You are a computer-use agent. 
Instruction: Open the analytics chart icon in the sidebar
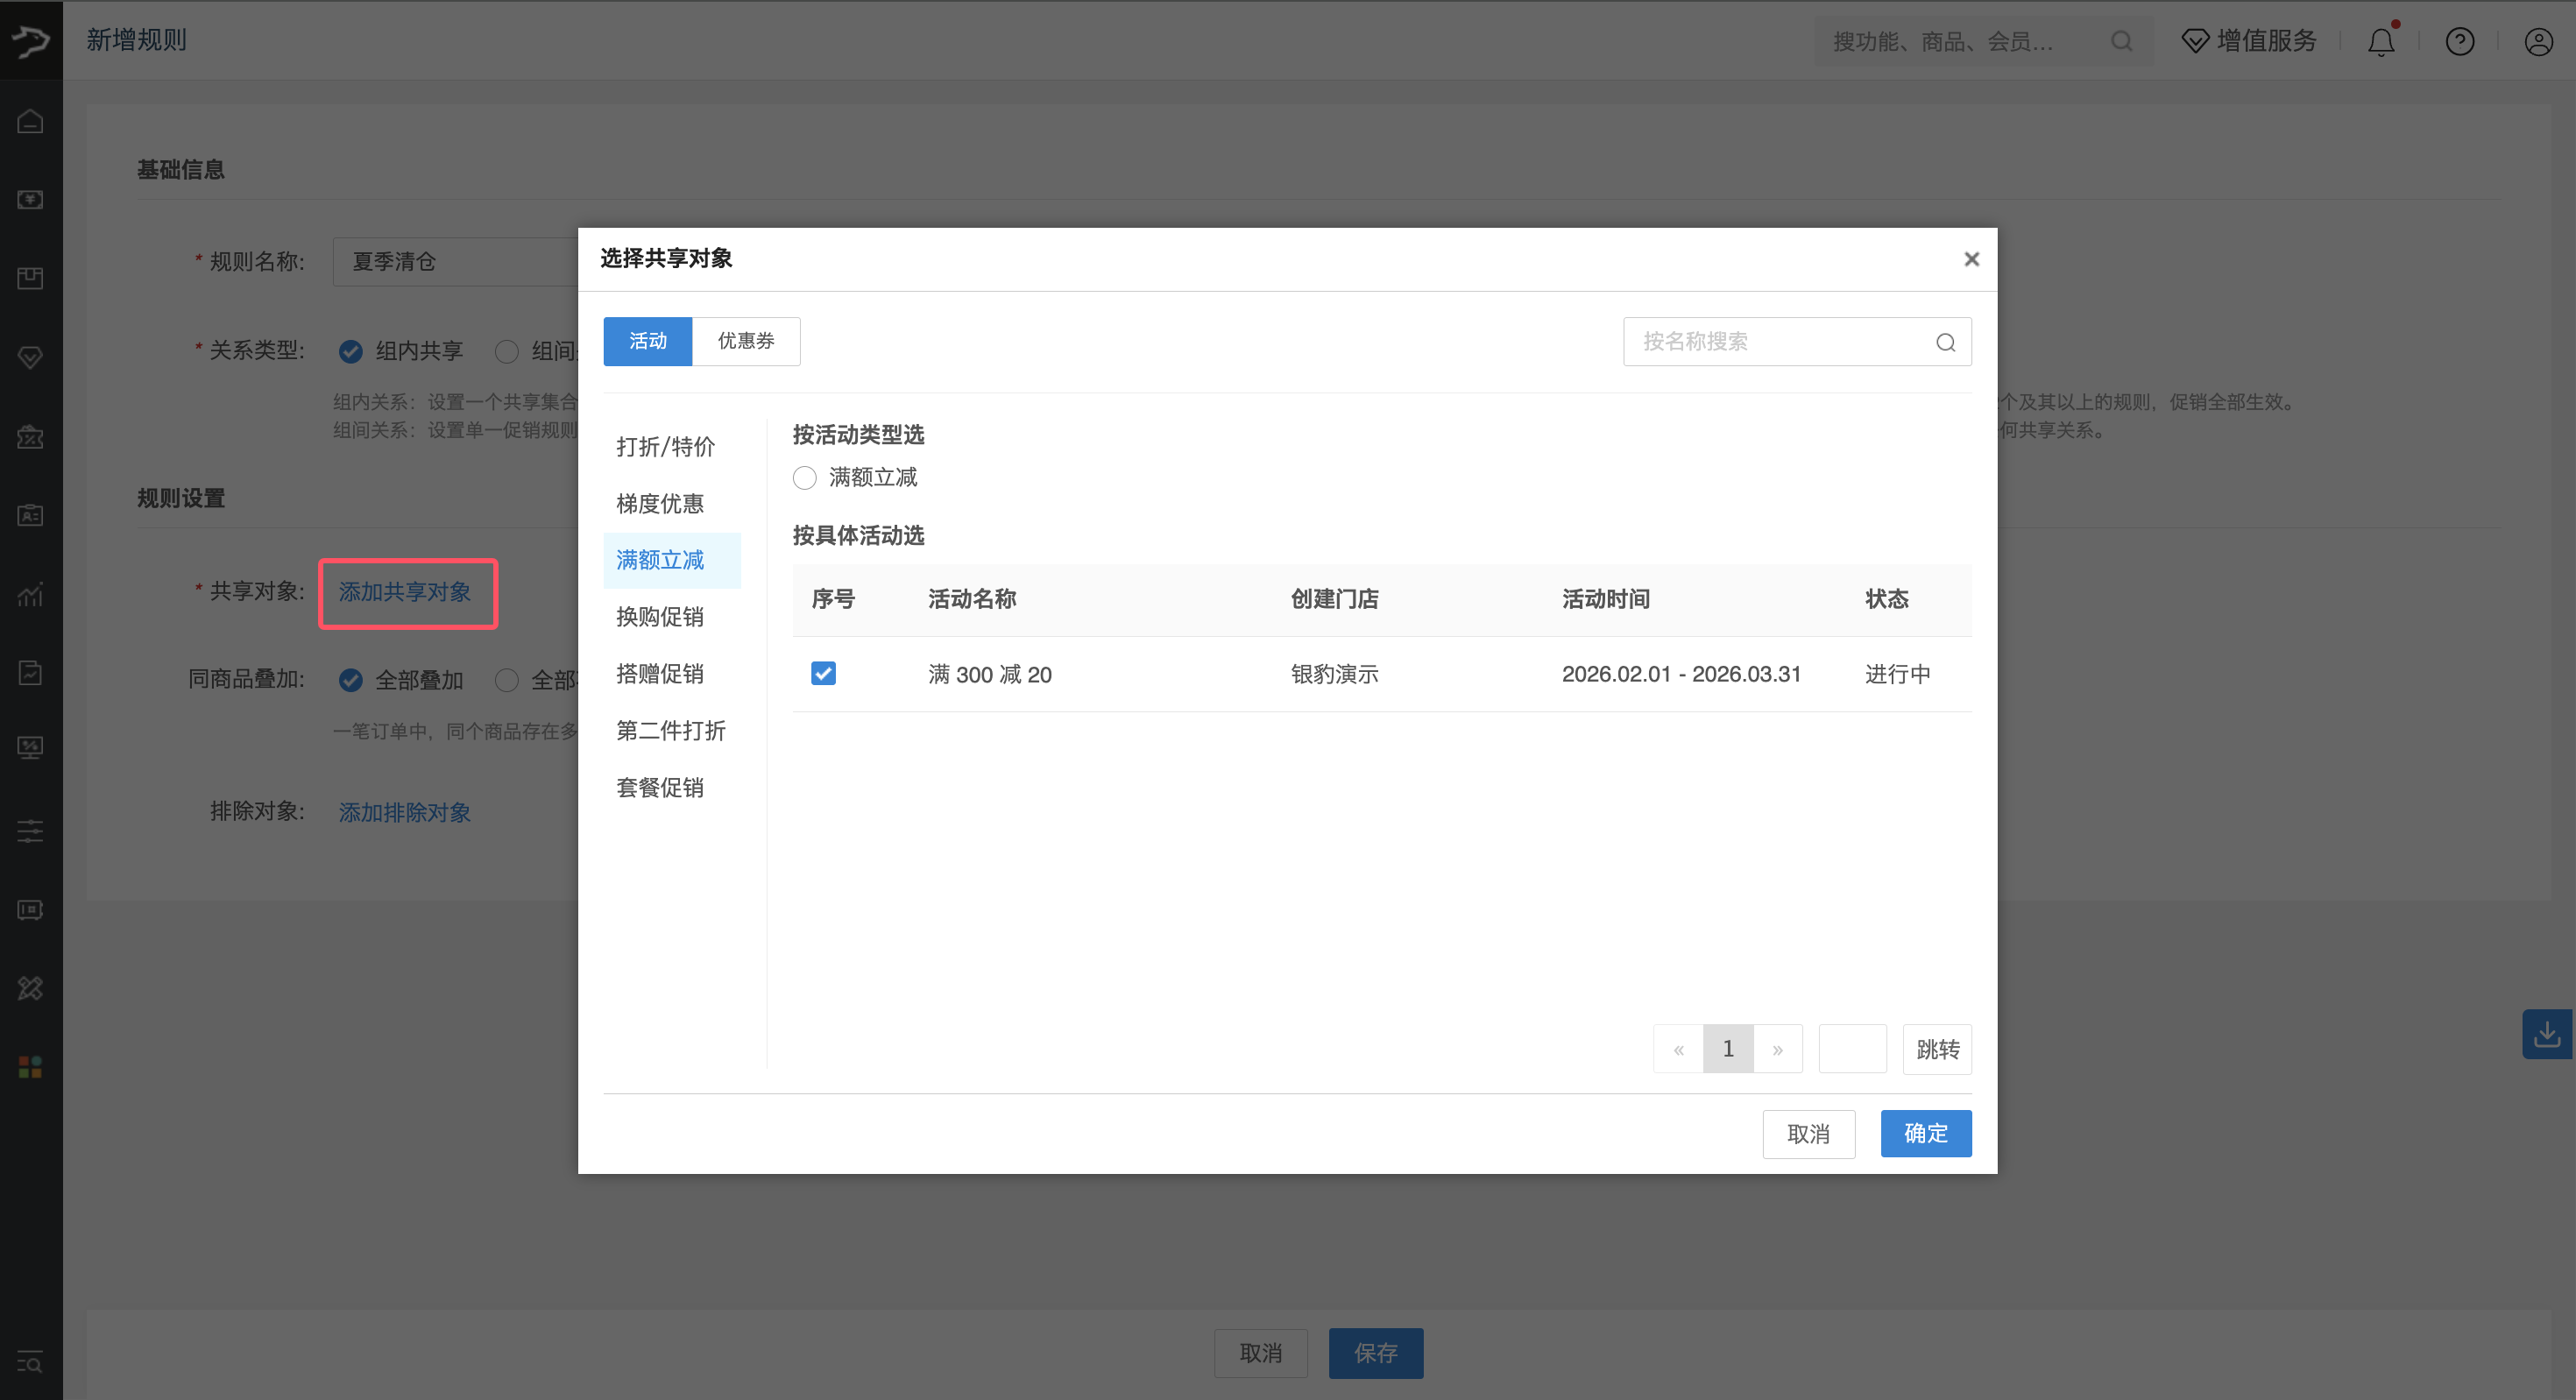point(30,594)
